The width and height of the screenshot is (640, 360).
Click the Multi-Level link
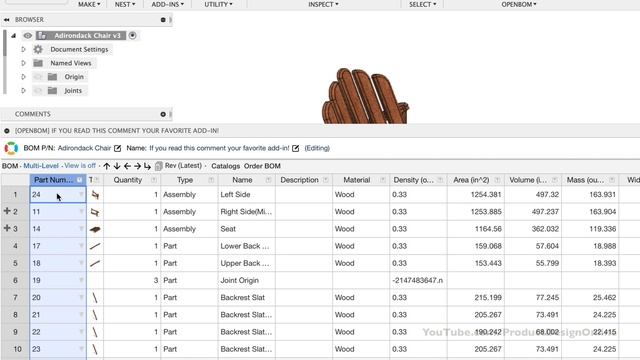41,166
